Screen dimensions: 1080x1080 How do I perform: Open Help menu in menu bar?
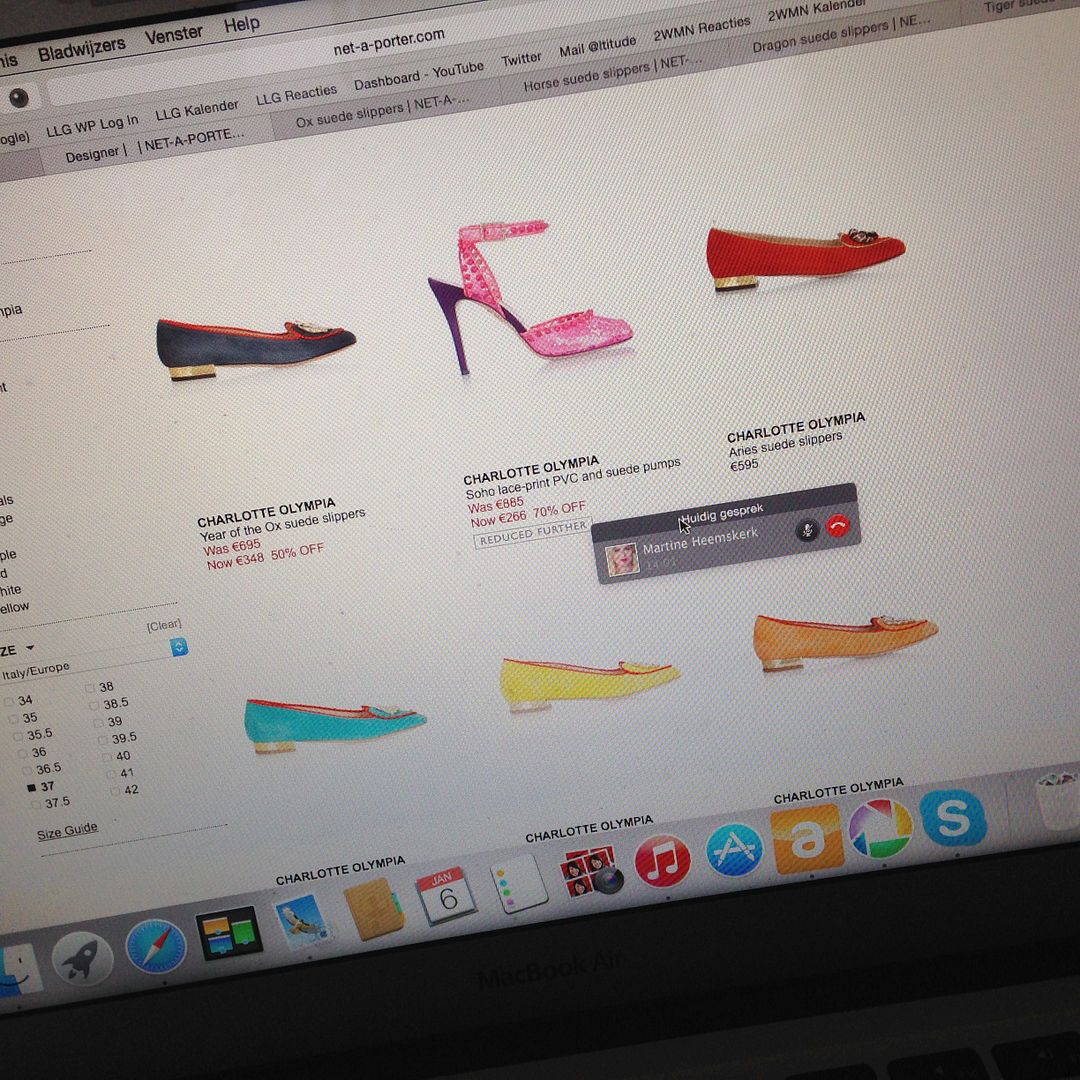point(242,25)
